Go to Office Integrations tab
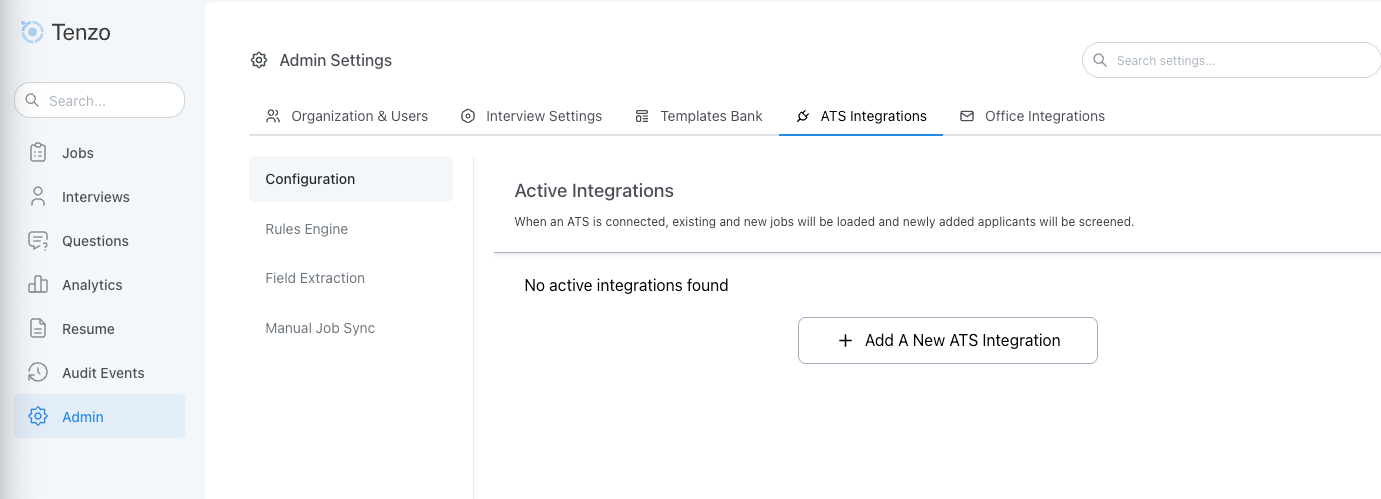This screenshot has height=499, width=1381. coord(1032,116)
